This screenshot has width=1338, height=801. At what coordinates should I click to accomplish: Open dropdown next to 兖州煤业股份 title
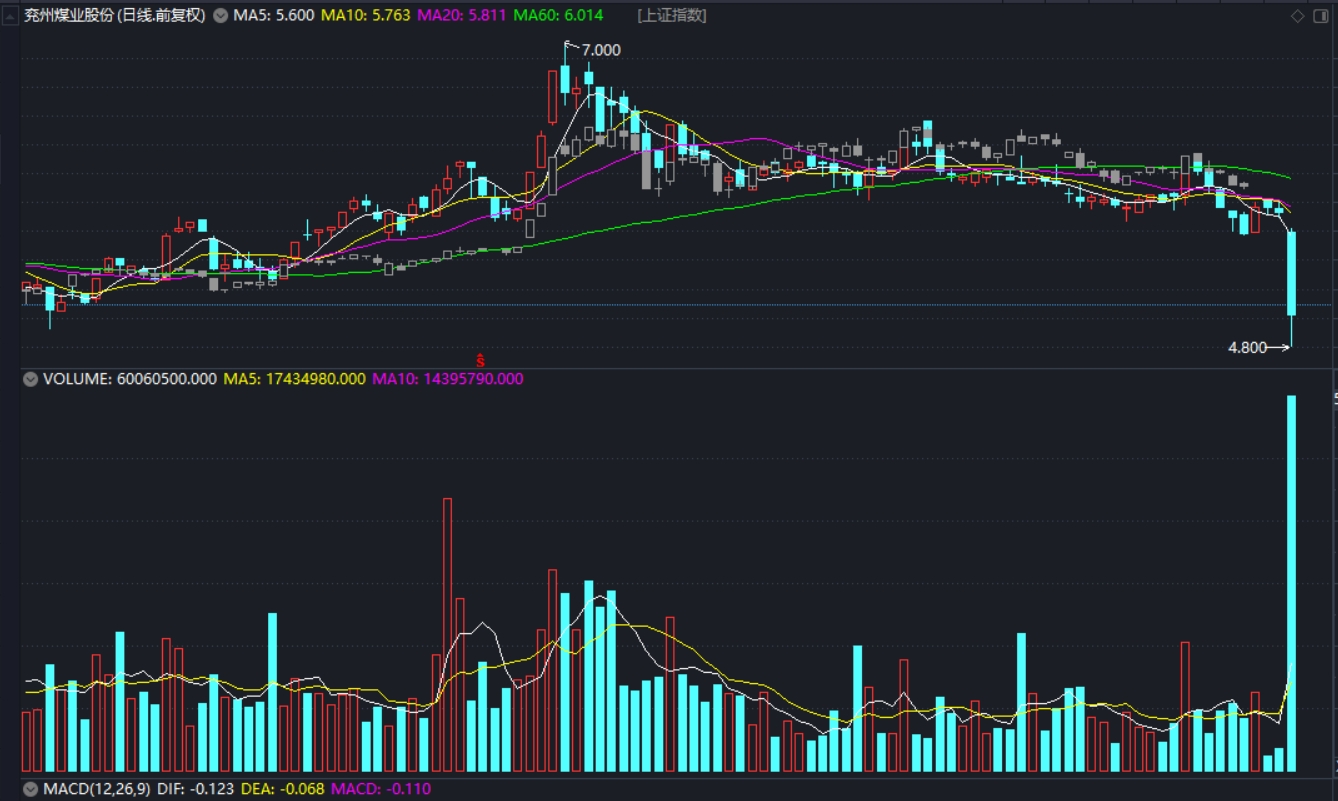click(220, 16)
